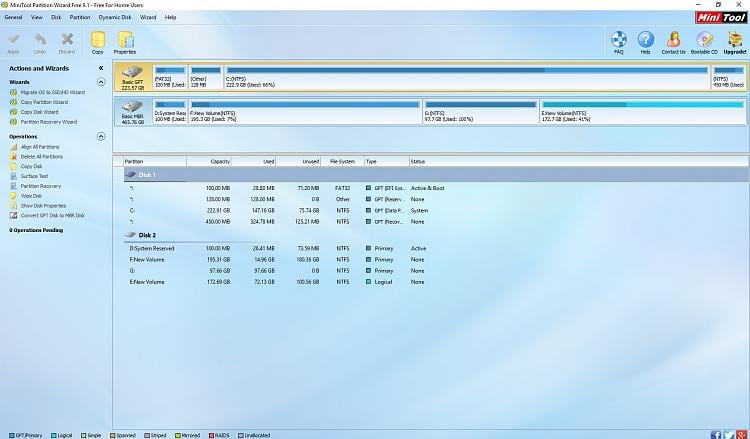Viewport: 750px width, 439px height.
Task: Click the Logical legend swatch
Action: click(54, 436)
